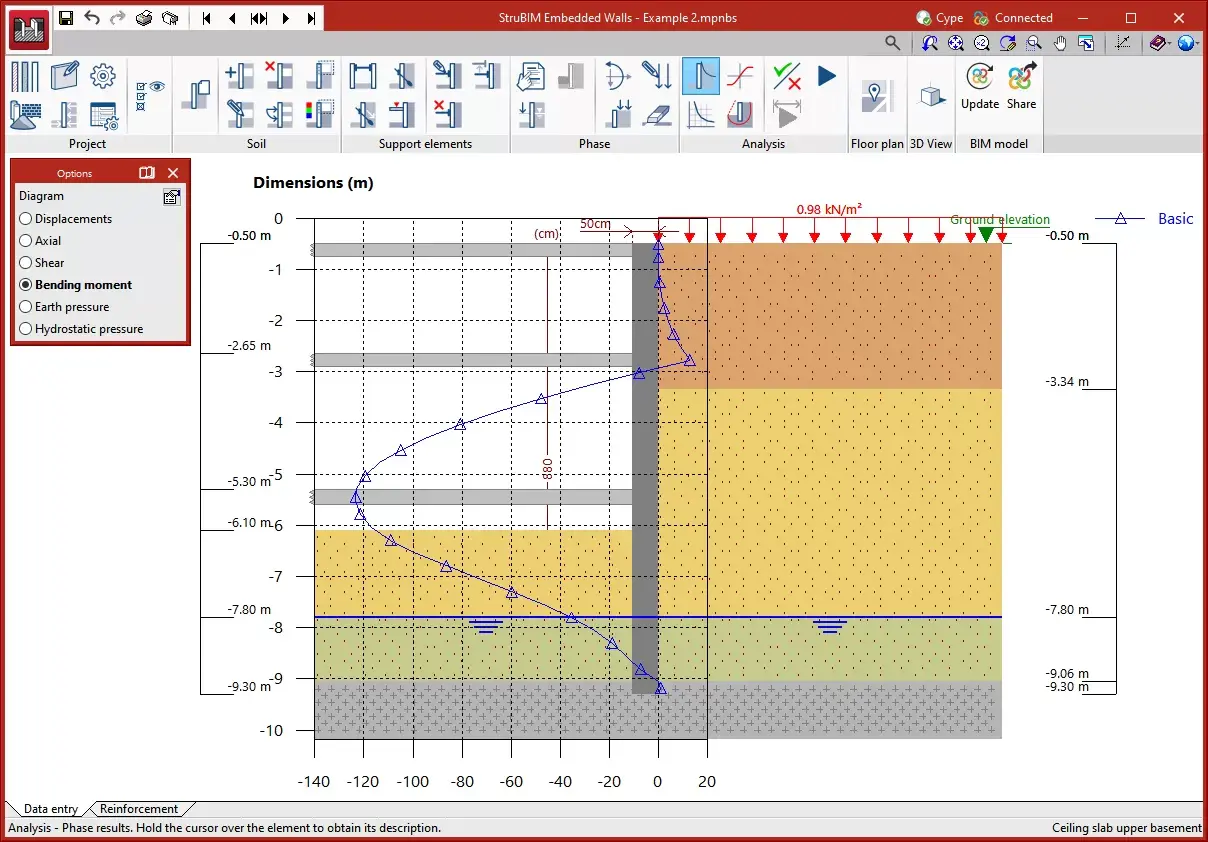Toggle the view checklist with eye icon

click(150, 96)
